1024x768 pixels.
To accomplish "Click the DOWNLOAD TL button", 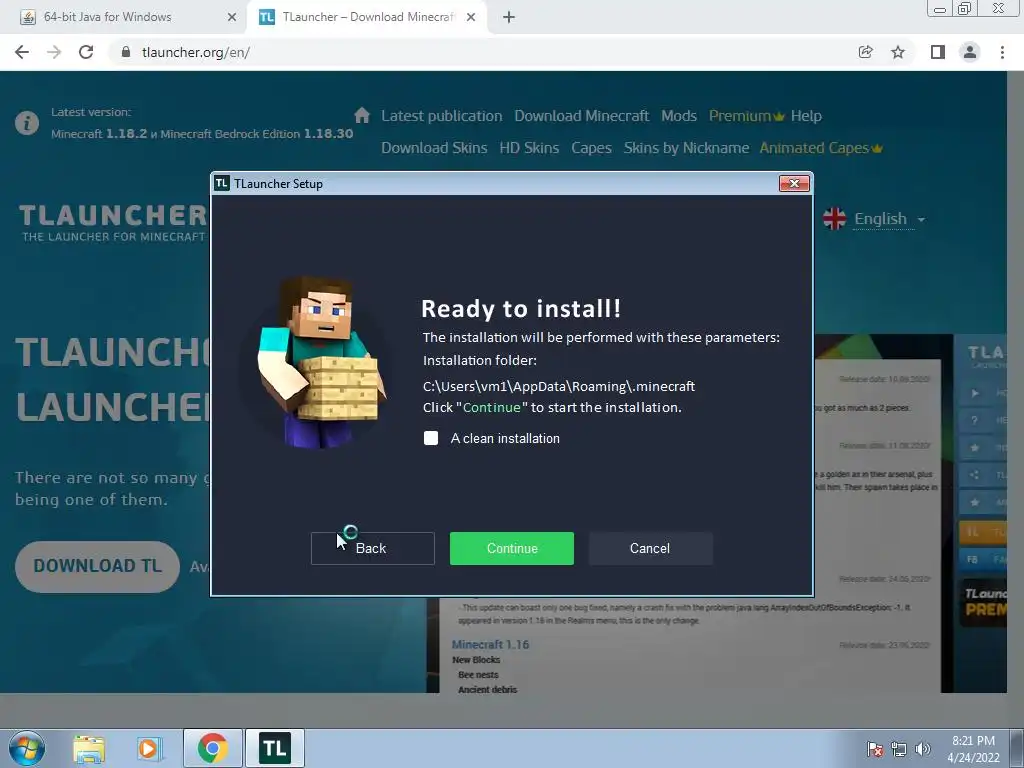I will pyautogui.click(x=97, y=566).
